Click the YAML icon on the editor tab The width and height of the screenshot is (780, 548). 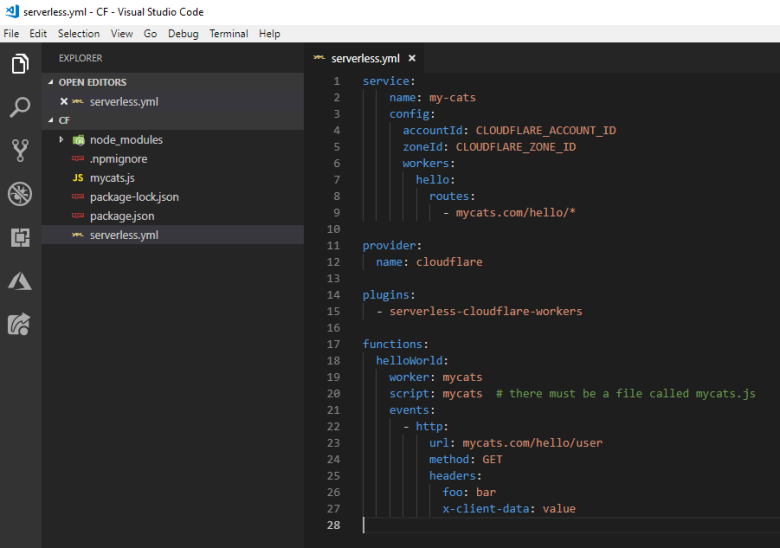319,58
